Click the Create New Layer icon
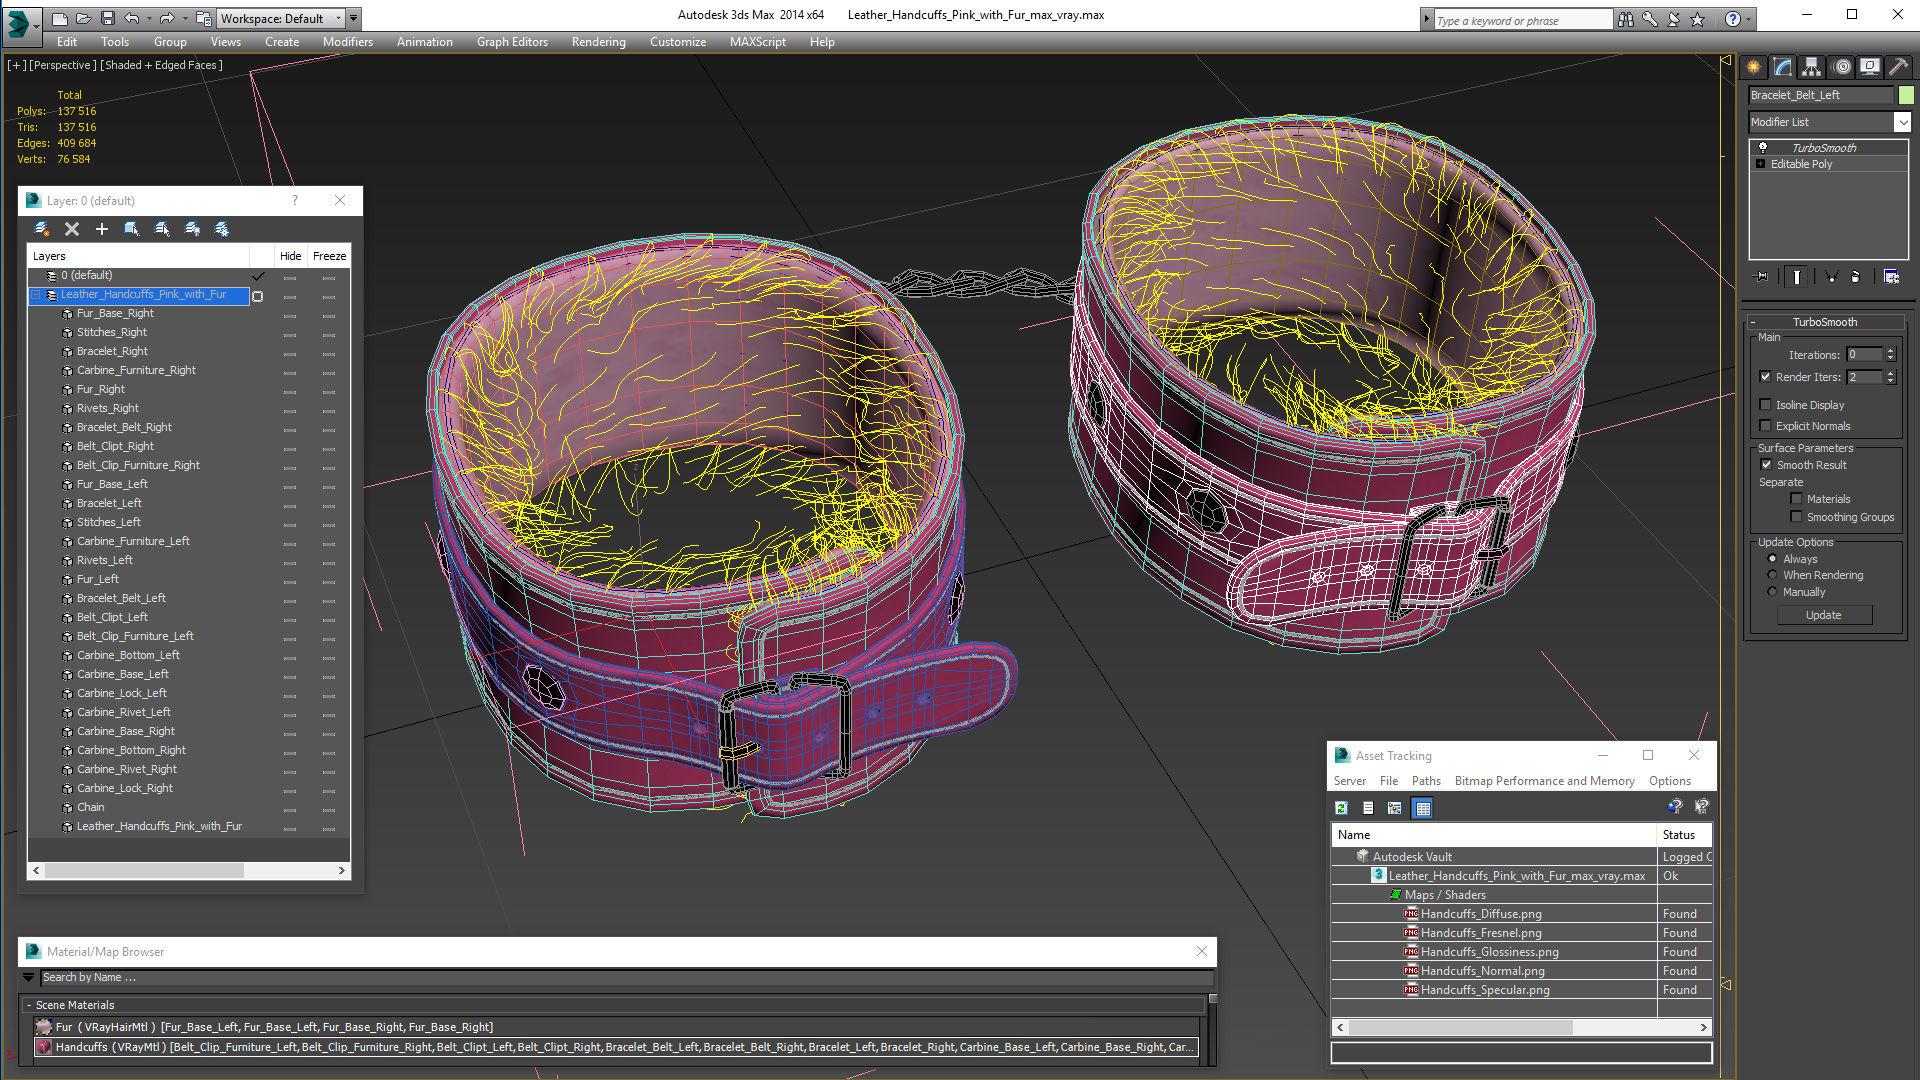1920x1080 pixels. [42, 229]
